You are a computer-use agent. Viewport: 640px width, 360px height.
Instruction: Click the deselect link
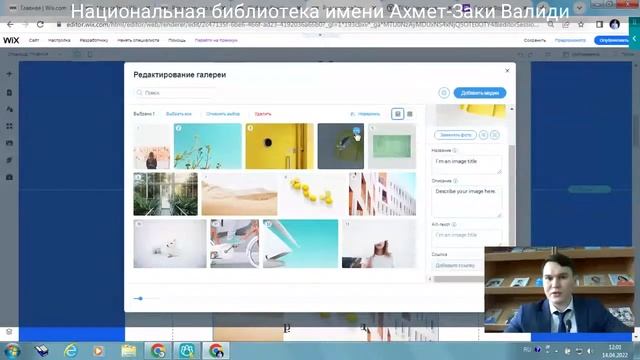pos(223,114)
